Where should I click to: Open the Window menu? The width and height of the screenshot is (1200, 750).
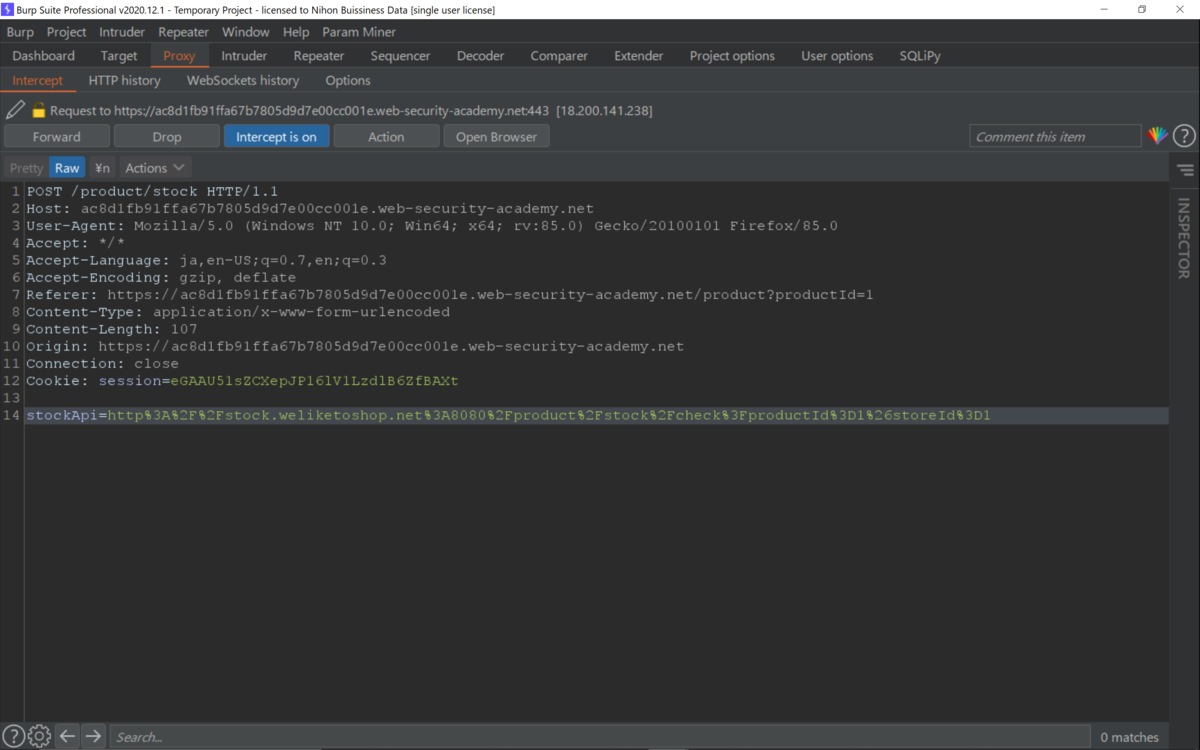(x=246, y=32)
